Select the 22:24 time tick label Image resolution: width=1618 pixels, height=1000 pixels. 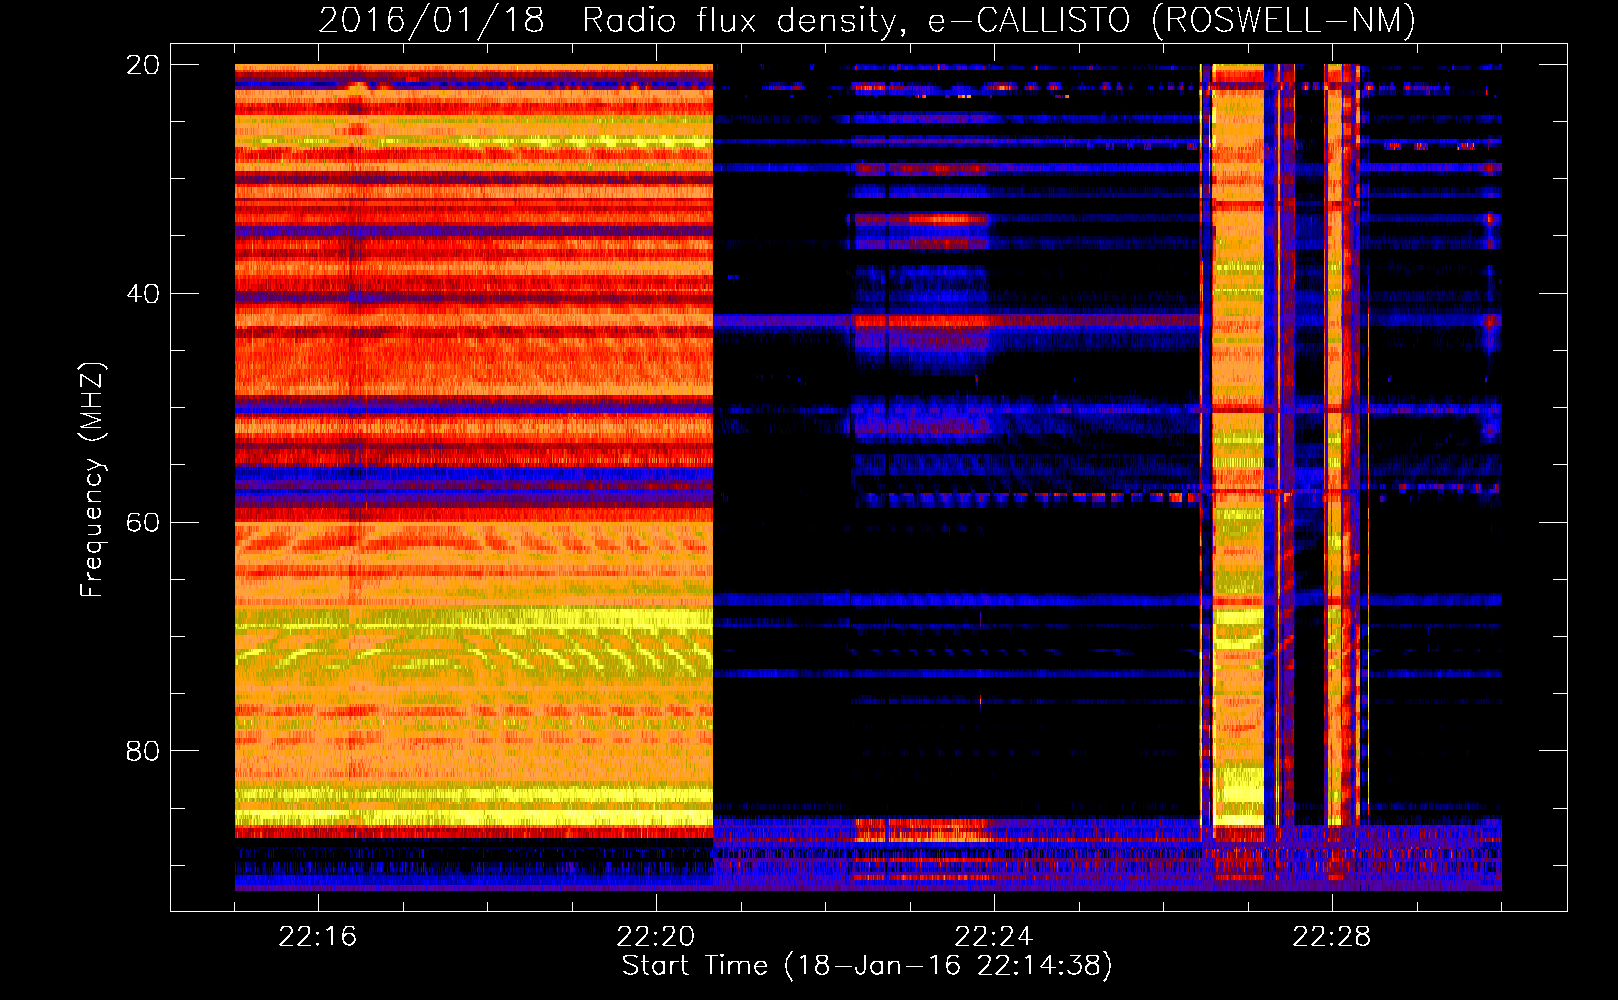[994, 937]
